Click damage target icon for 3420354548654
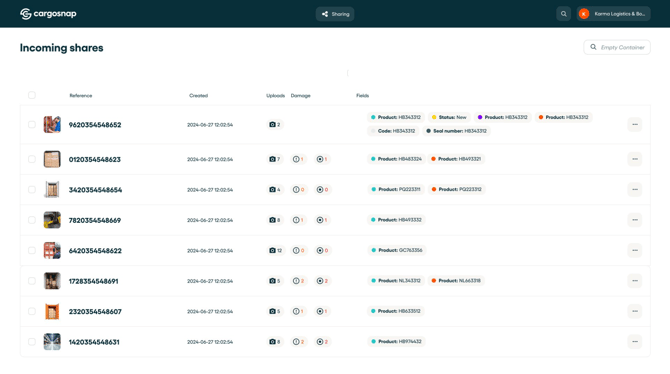The width and height of the screenshot is (670, 374). click(x=320, y=189)
